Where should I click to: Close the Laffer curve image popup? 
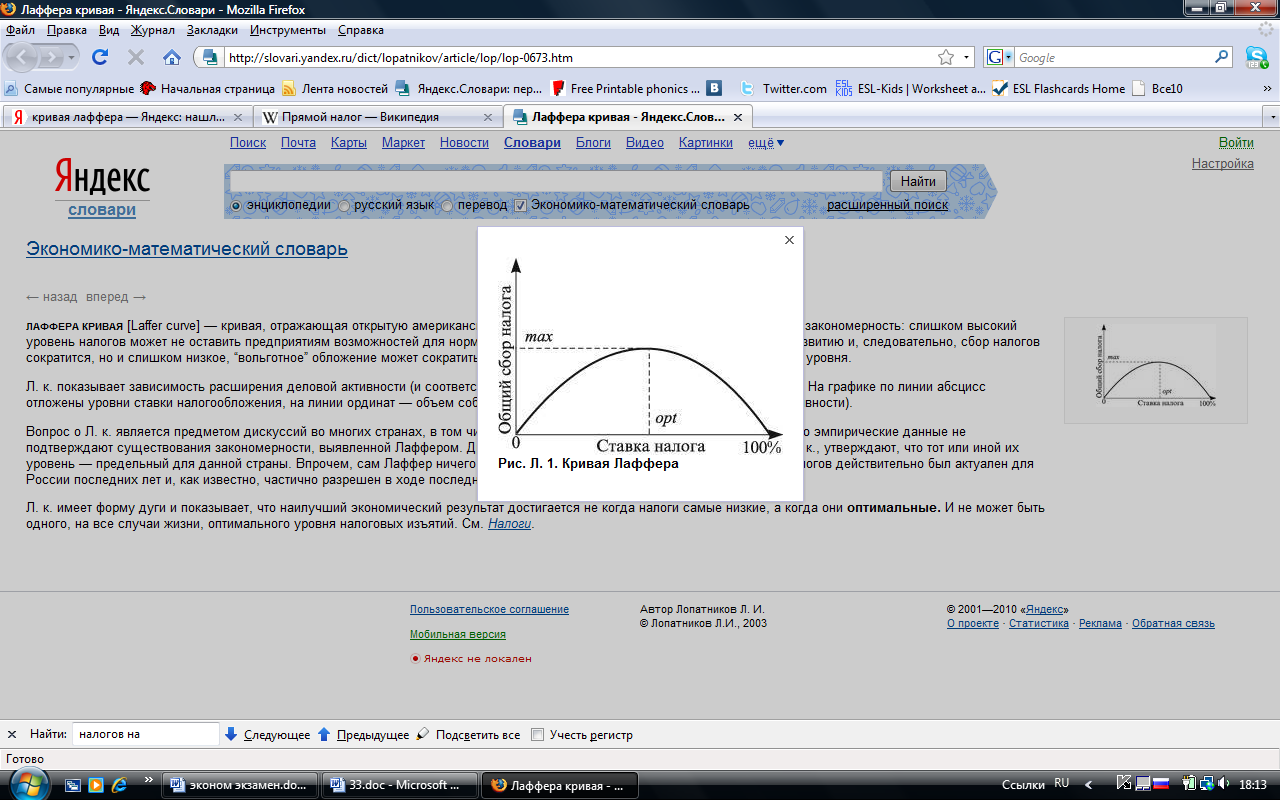789,240
